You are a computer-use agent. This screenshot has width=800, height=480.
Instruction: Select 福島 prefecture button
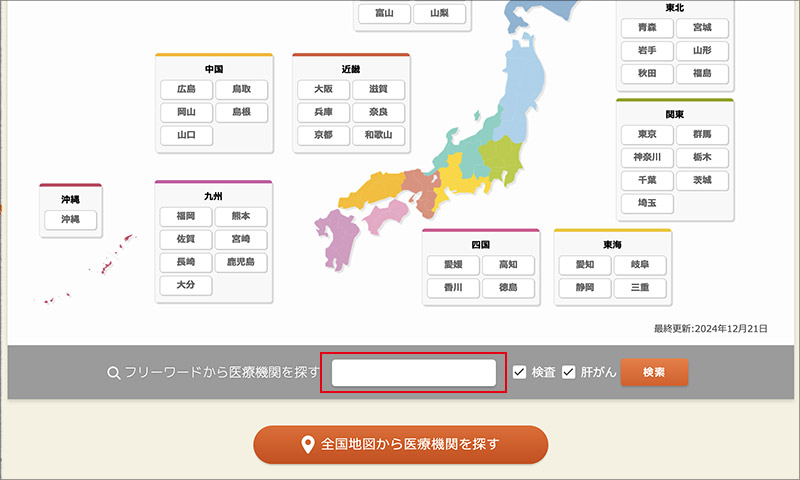702,74
